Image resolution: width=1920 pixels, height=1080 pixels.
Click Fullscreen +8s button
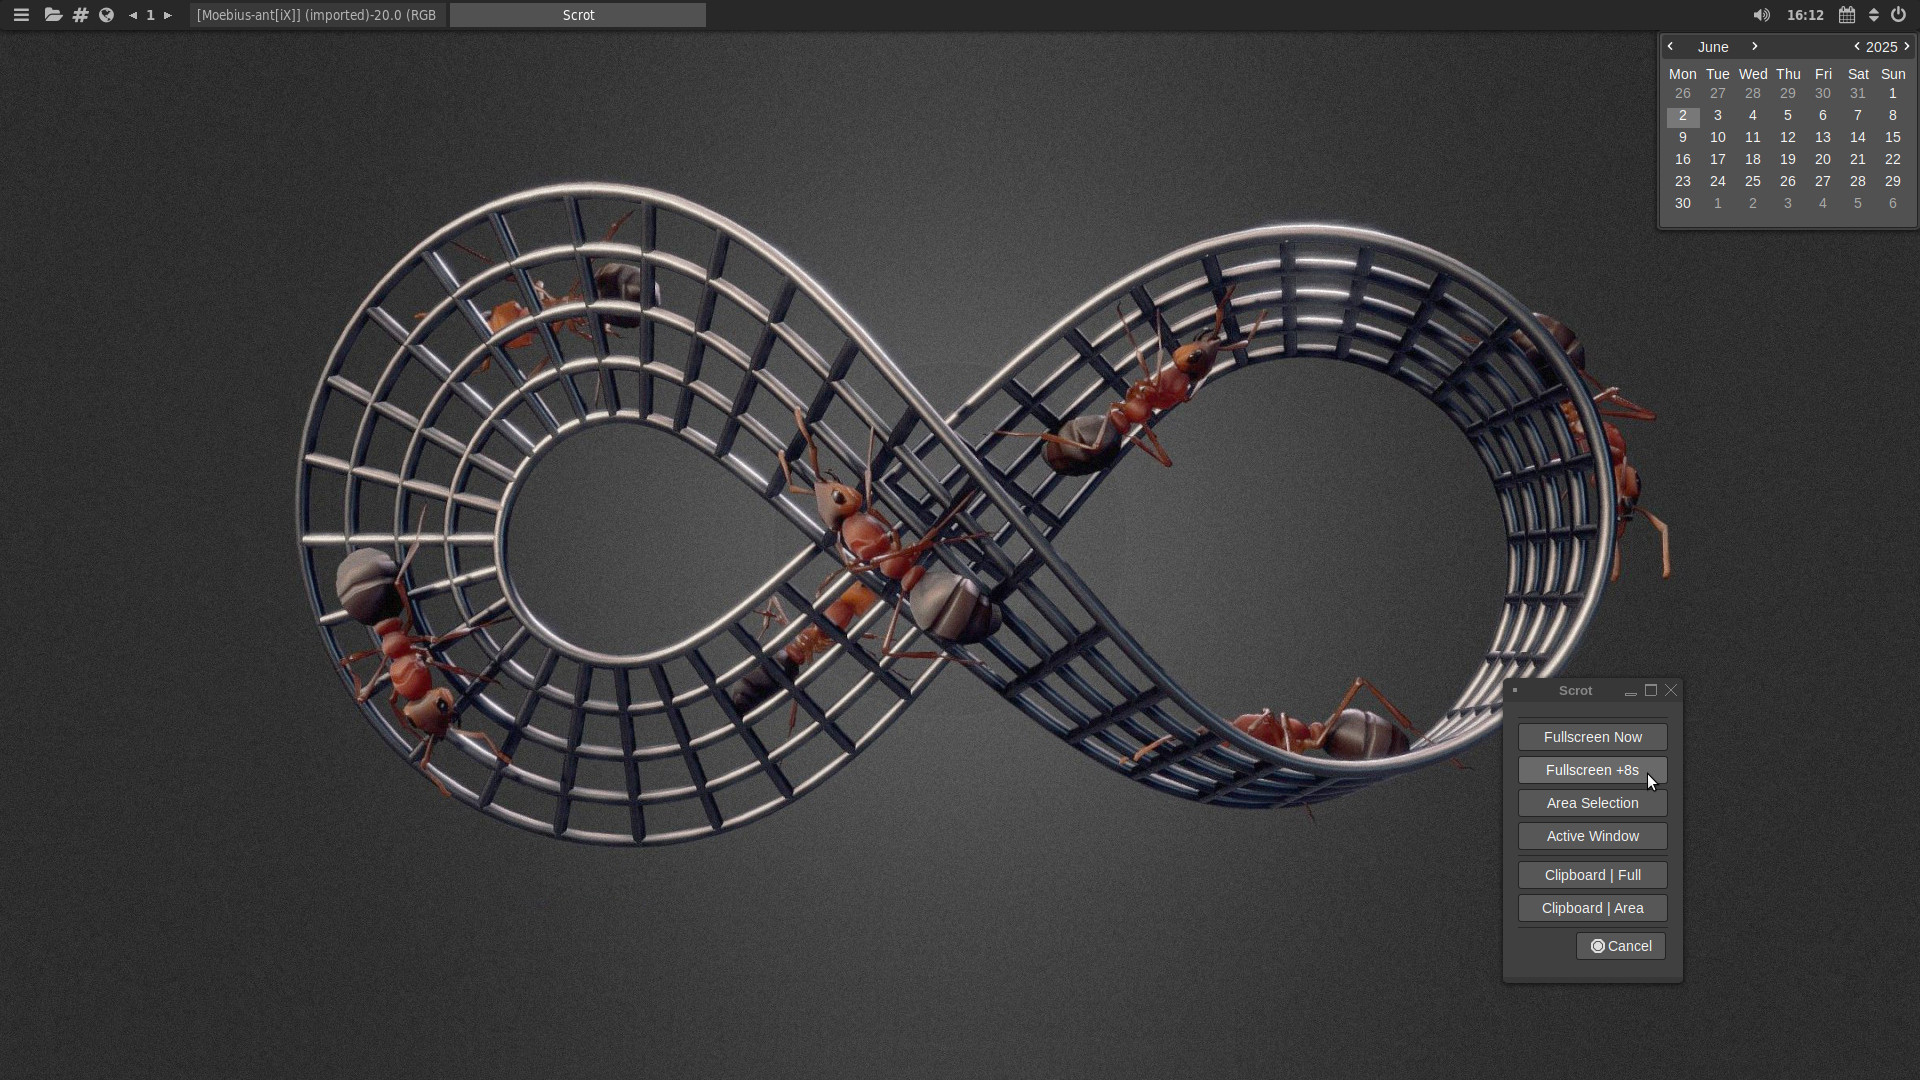(x=1593, y=770)
